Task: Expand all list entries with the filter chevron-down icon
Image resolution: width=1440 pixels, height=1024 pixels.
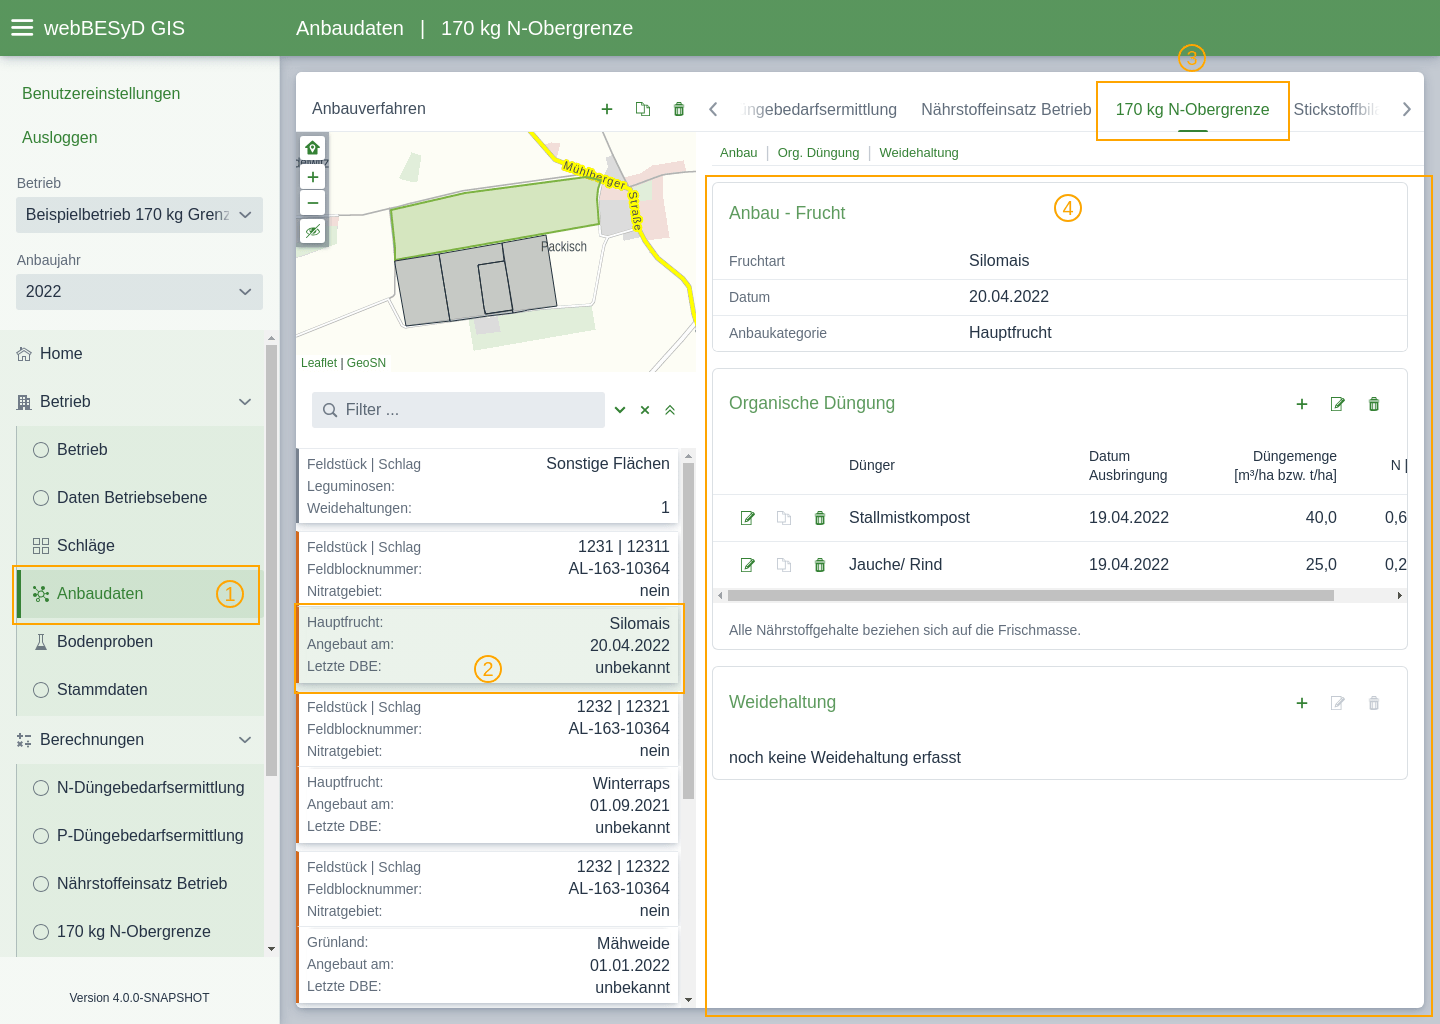Action: pos(620,410)
